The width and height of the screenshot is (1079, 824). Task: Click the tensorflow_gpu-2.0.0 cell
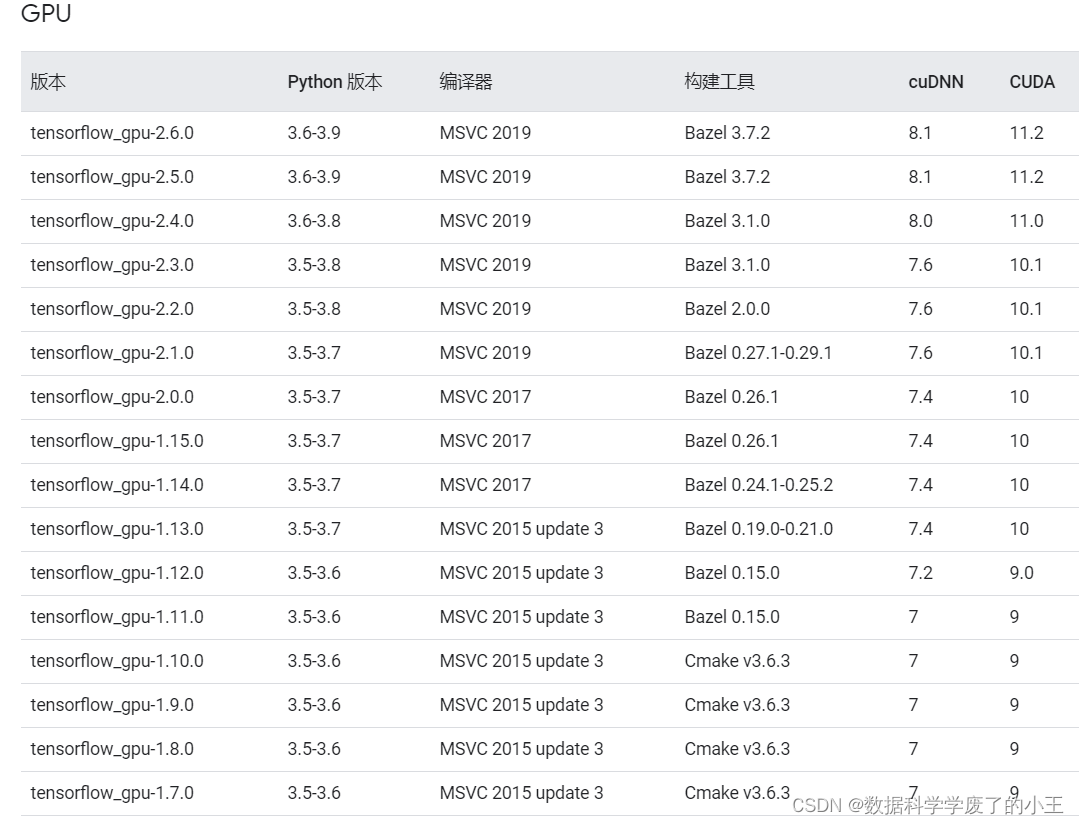[x=112, y=397]
